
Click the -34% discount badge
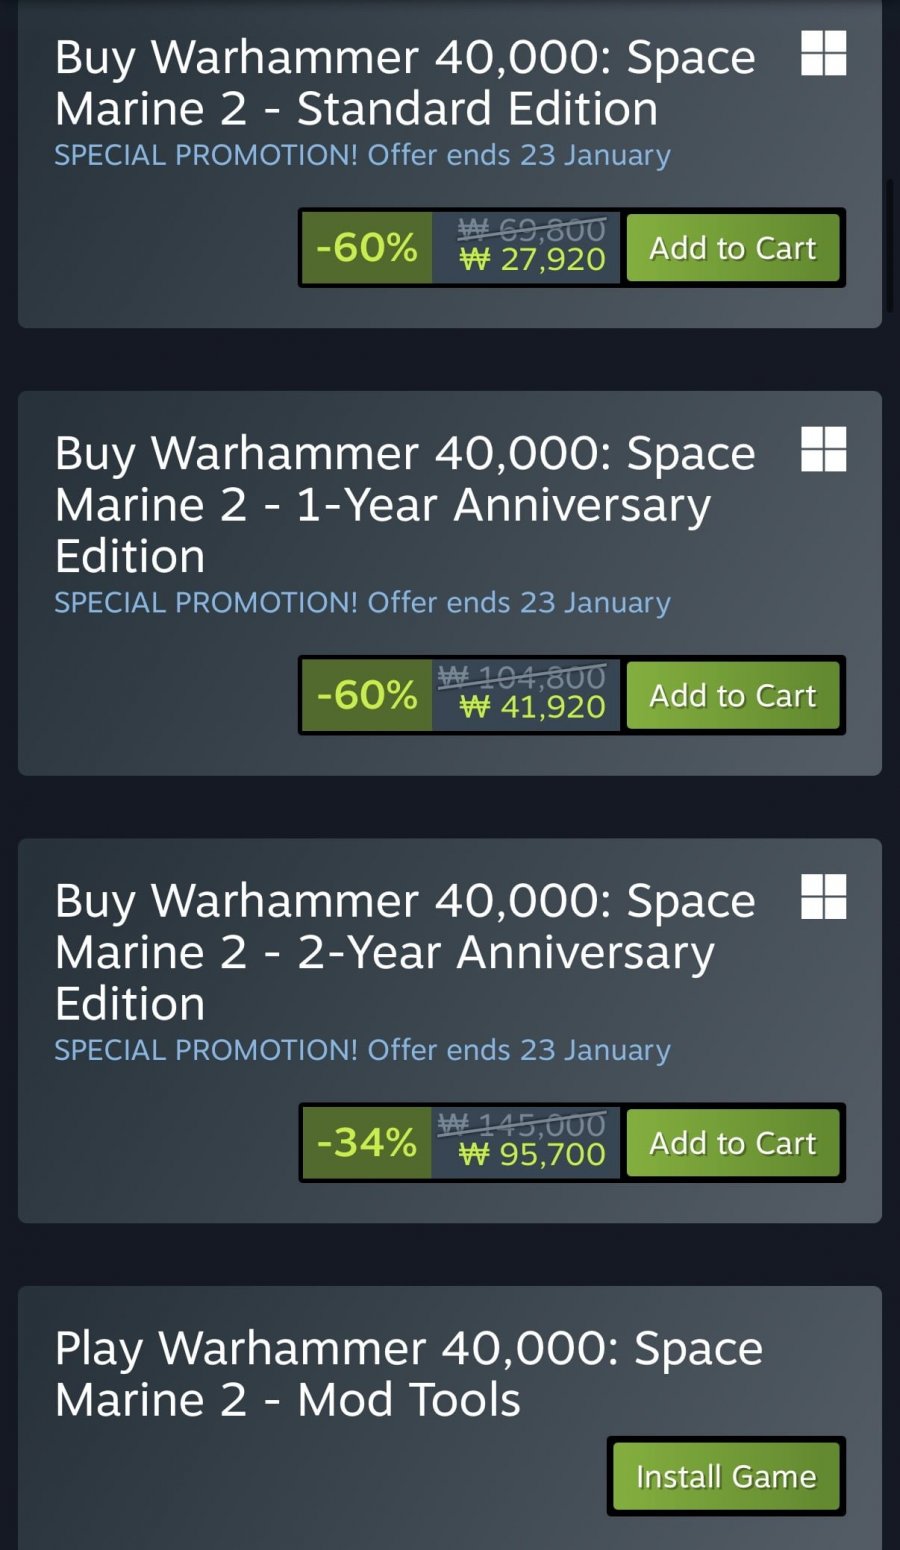point(367,1143)
